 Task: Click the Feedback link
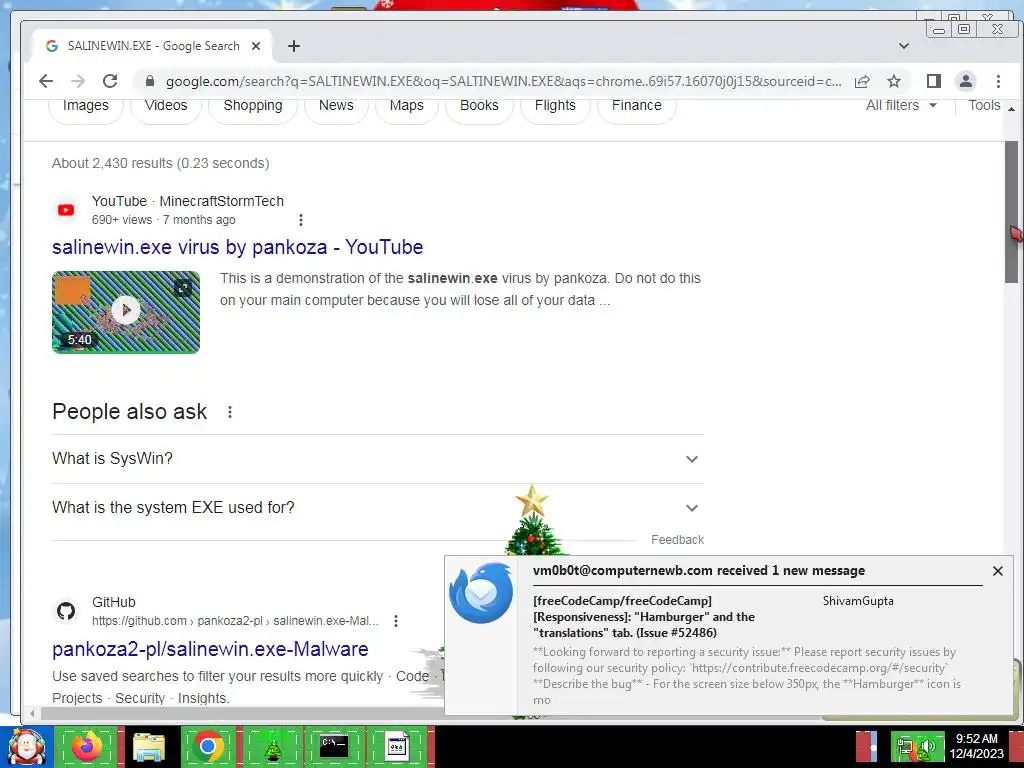point(677,540)
